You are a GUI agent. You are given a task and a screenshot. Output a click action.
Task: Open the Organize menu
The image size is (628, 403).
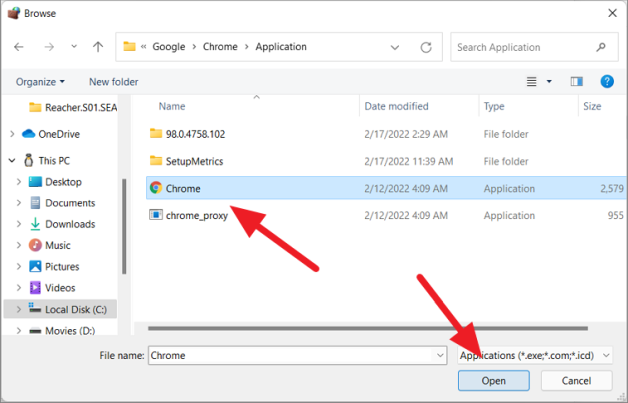(x=40, y=82)
